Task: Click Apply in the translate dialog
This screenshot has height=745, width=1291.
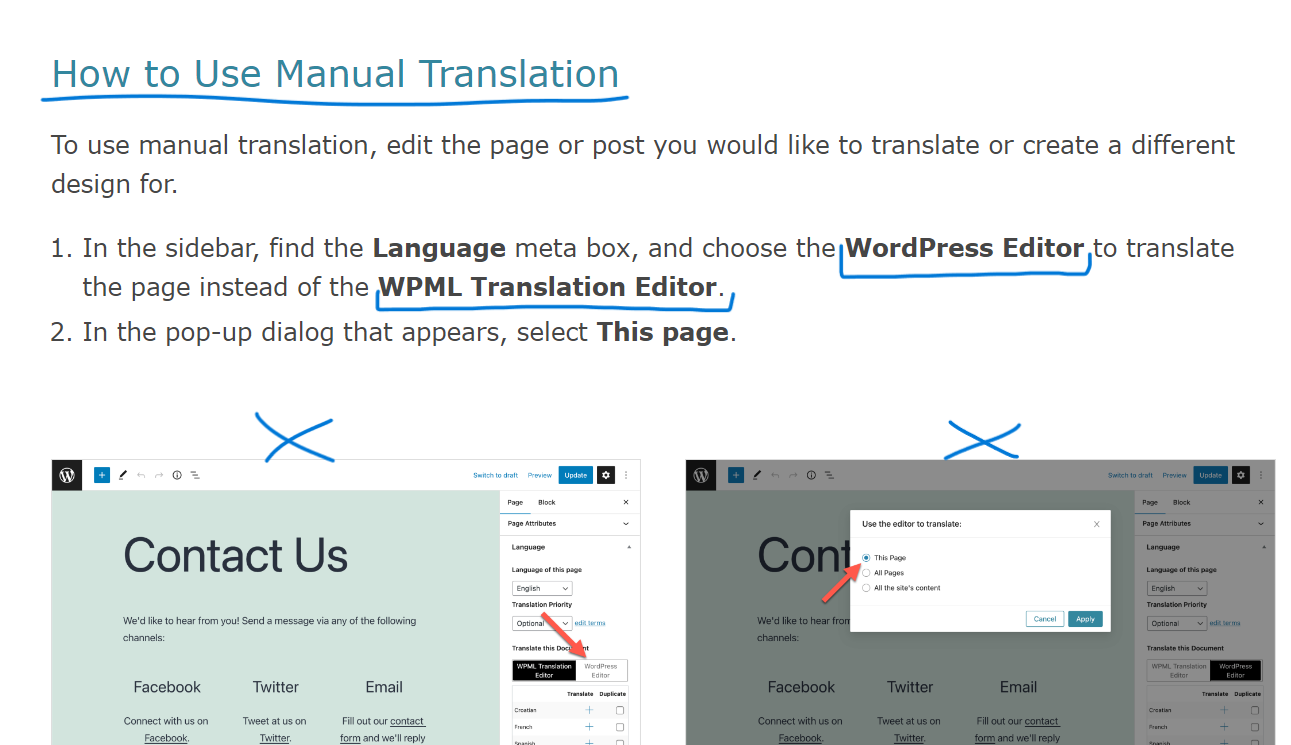Action: [1085, 619]
